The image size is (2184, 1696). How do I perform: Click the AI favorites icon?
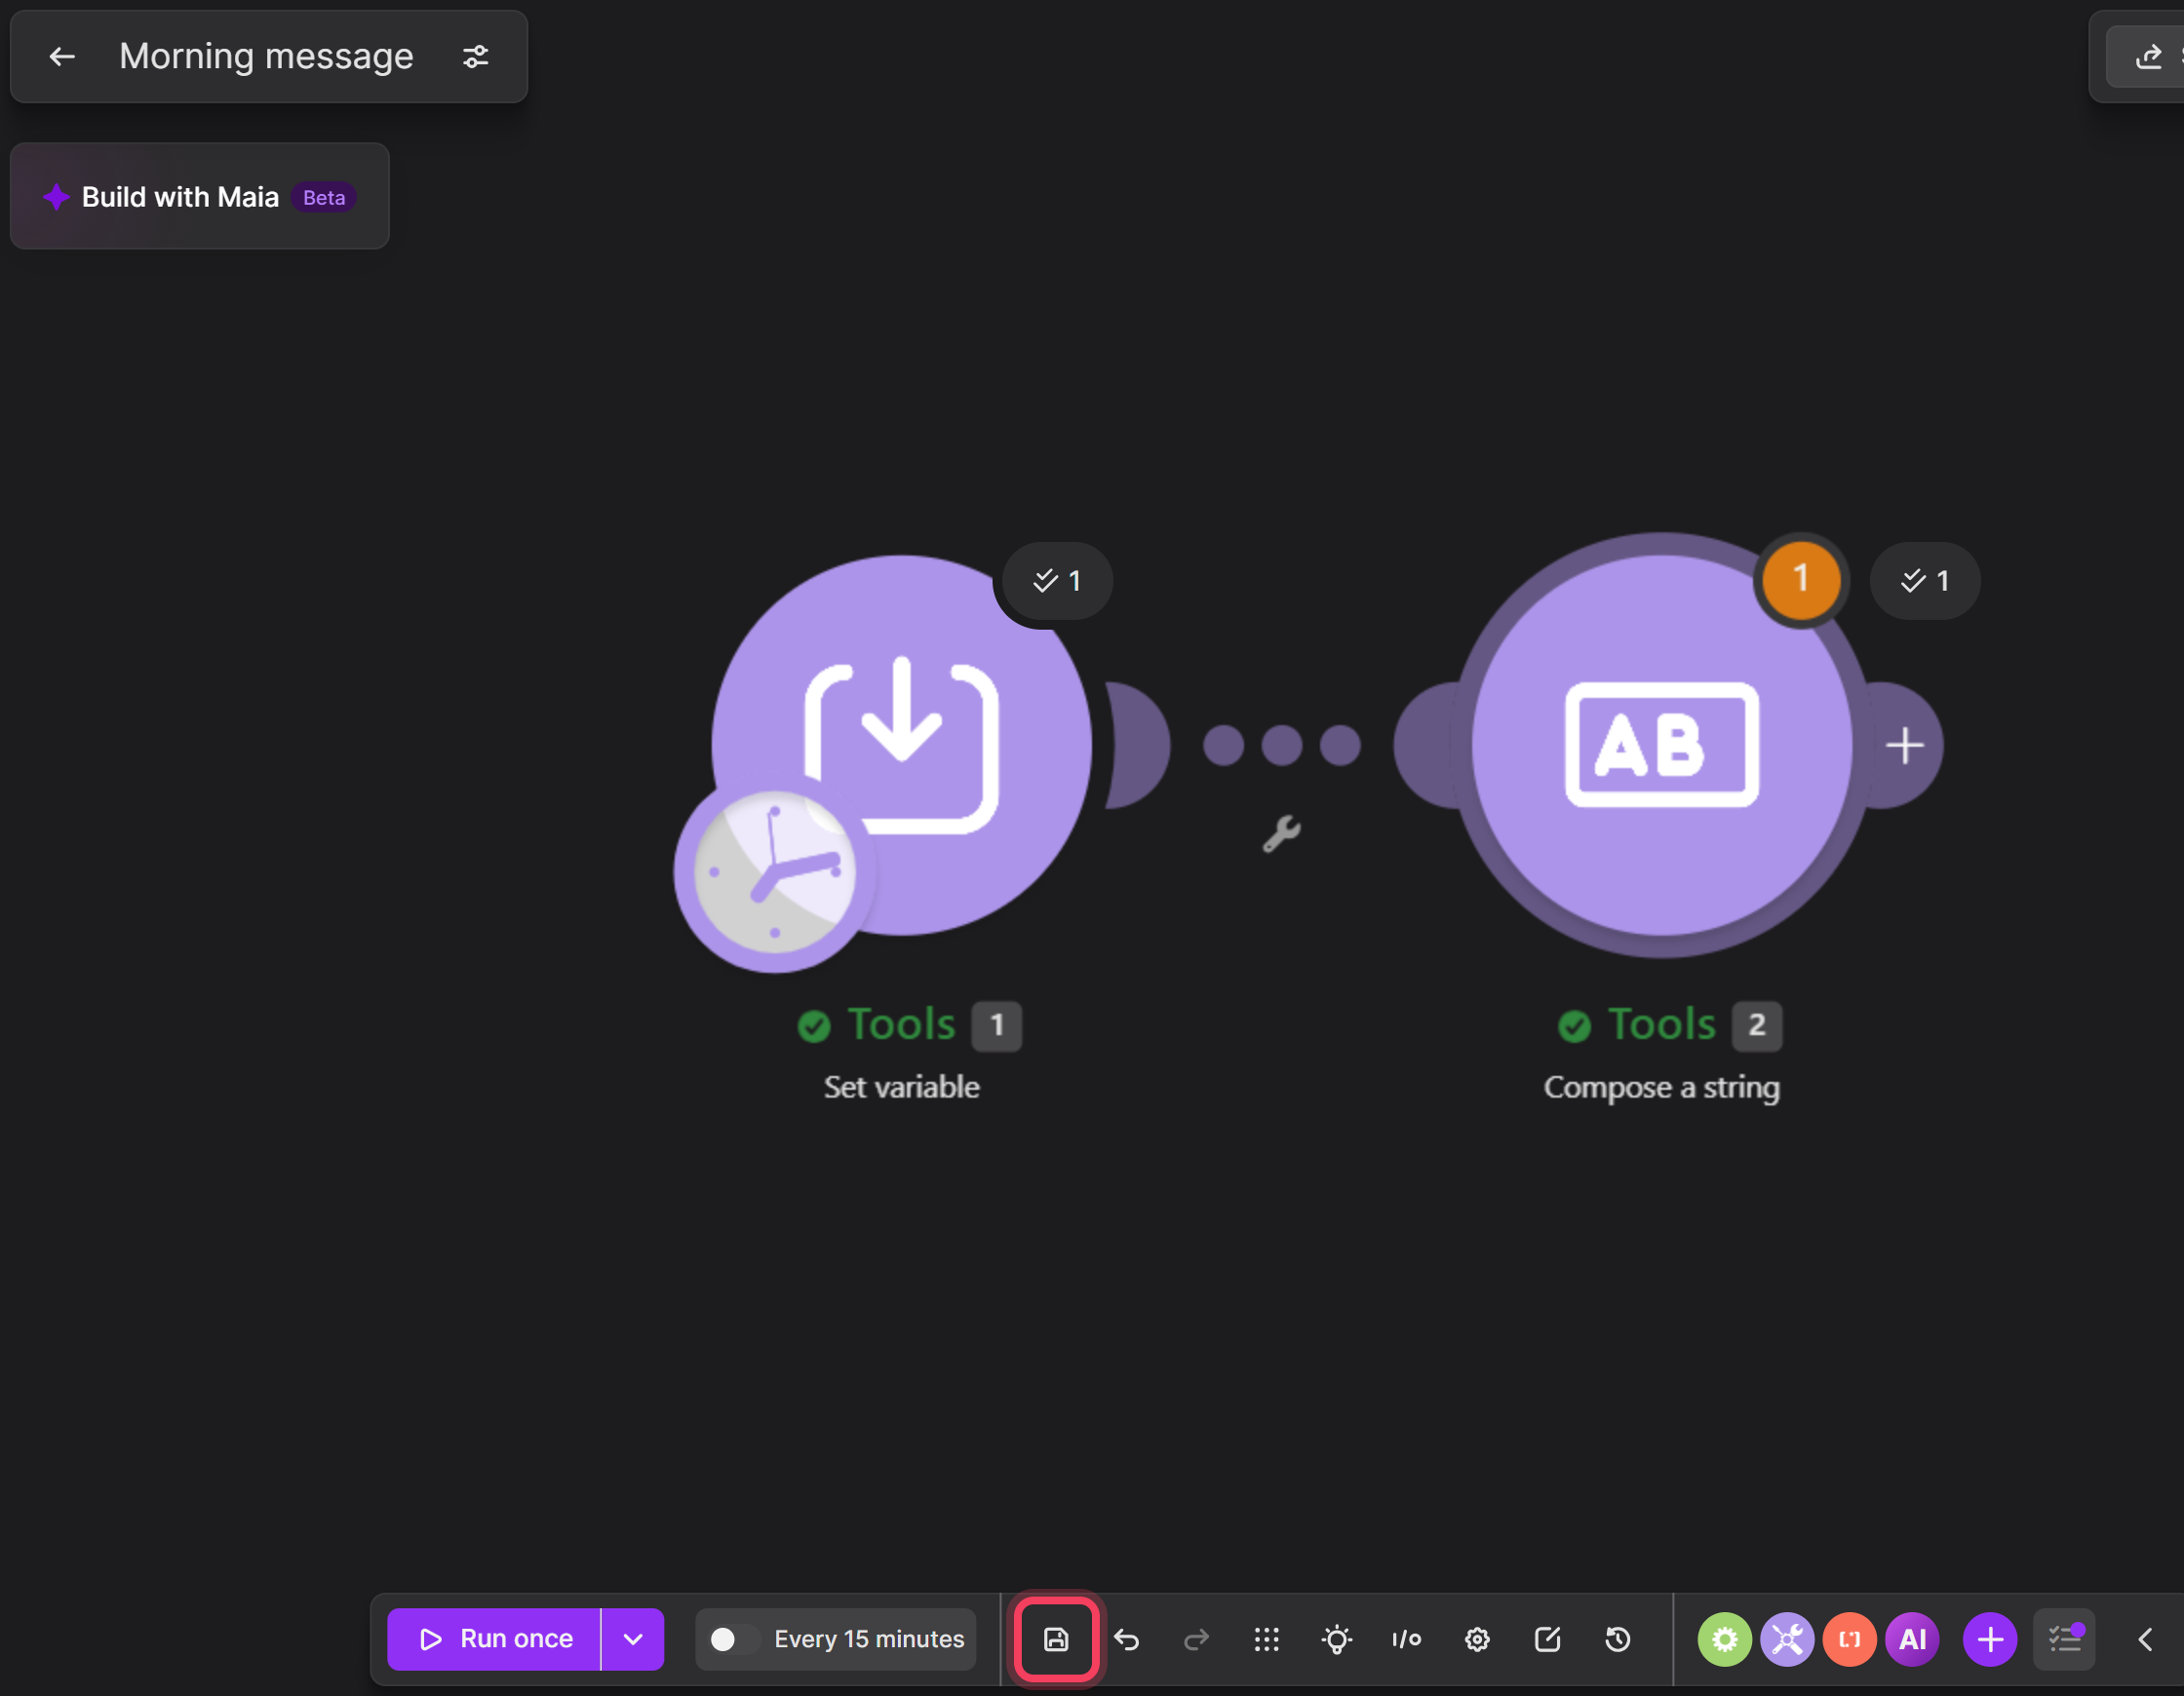coord(1912,1639)
